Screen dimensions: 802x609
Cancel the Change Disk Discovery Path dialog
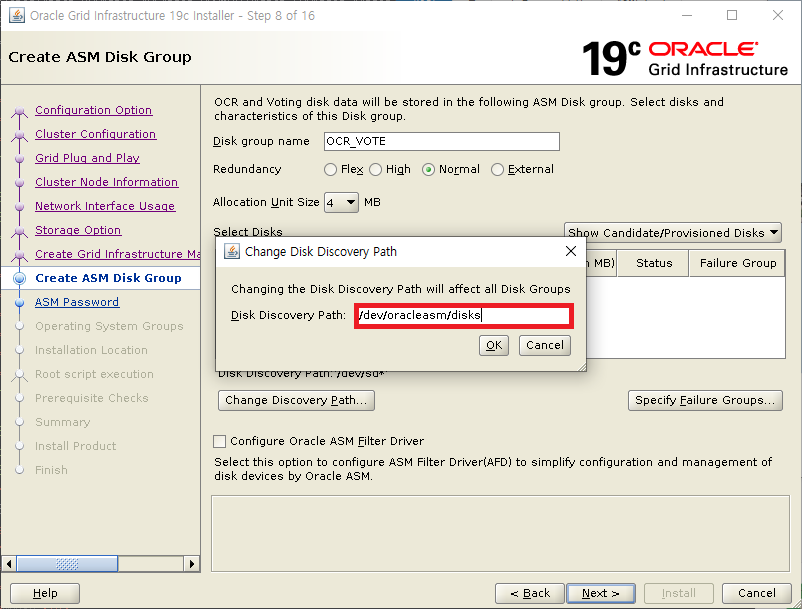[x=545, y=345]
